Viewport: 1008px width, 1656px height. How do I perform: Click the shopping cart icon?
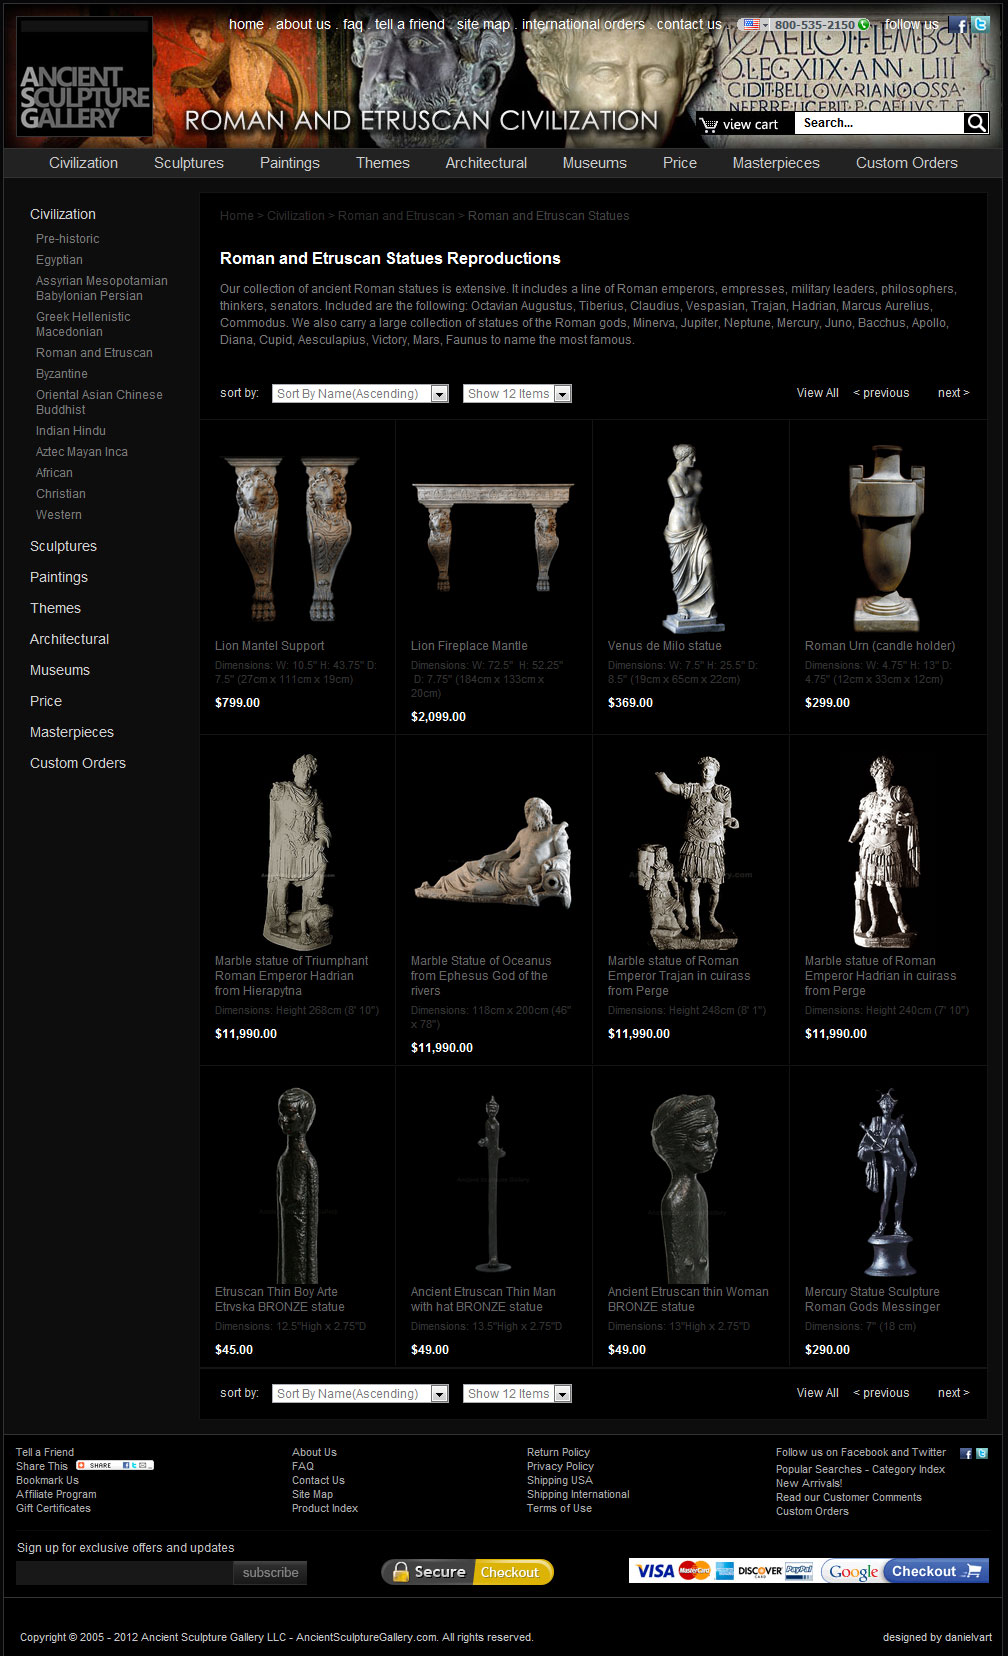[x=710, y=125]
